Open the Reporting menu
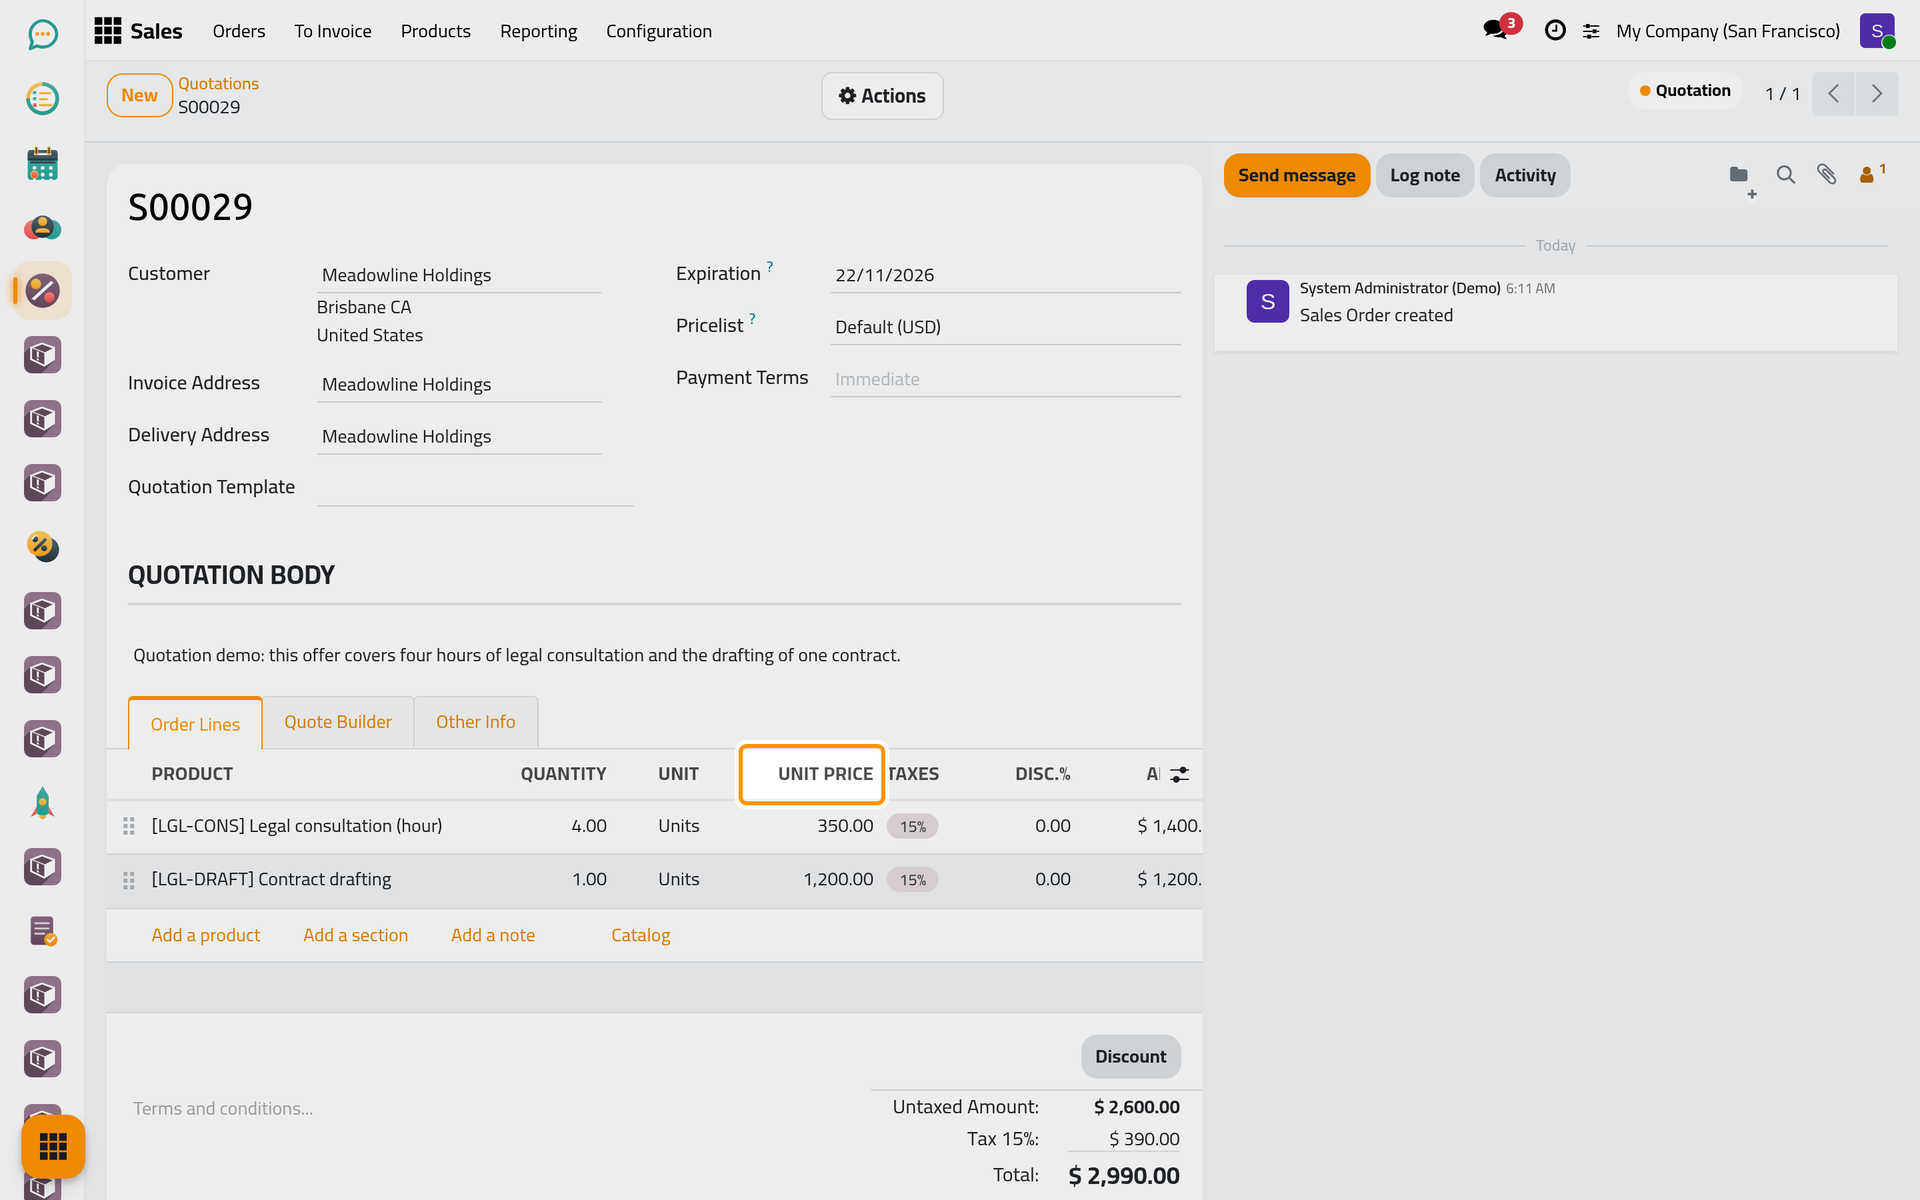The width and height of the screenshot is (1920, 1200). tap(538, 31)
